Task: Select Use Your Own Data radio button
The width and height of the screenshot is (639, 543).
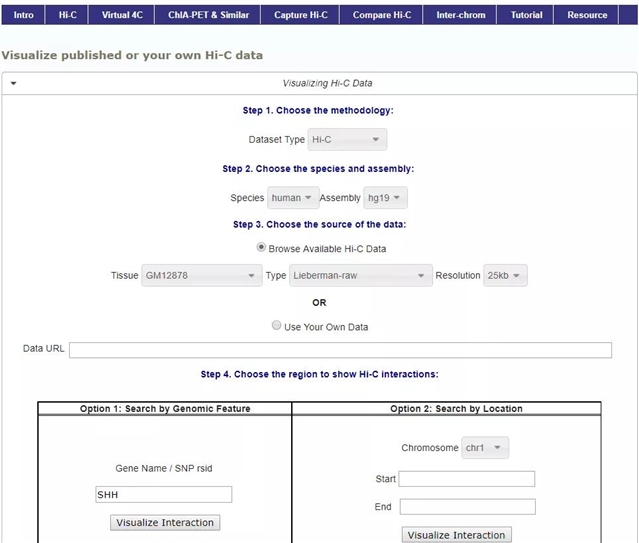Action: pos(277,326)
